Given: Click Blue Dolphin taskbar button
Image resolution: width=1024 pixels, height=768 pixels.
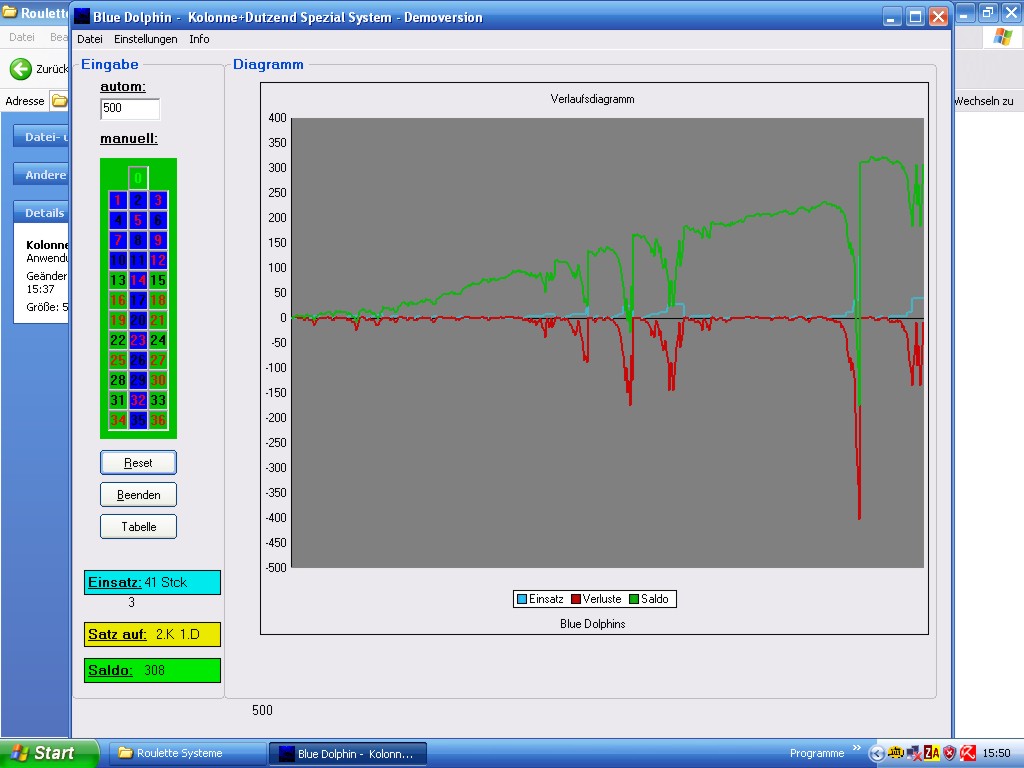Looking at the screenshot, I should coord(347,754).
